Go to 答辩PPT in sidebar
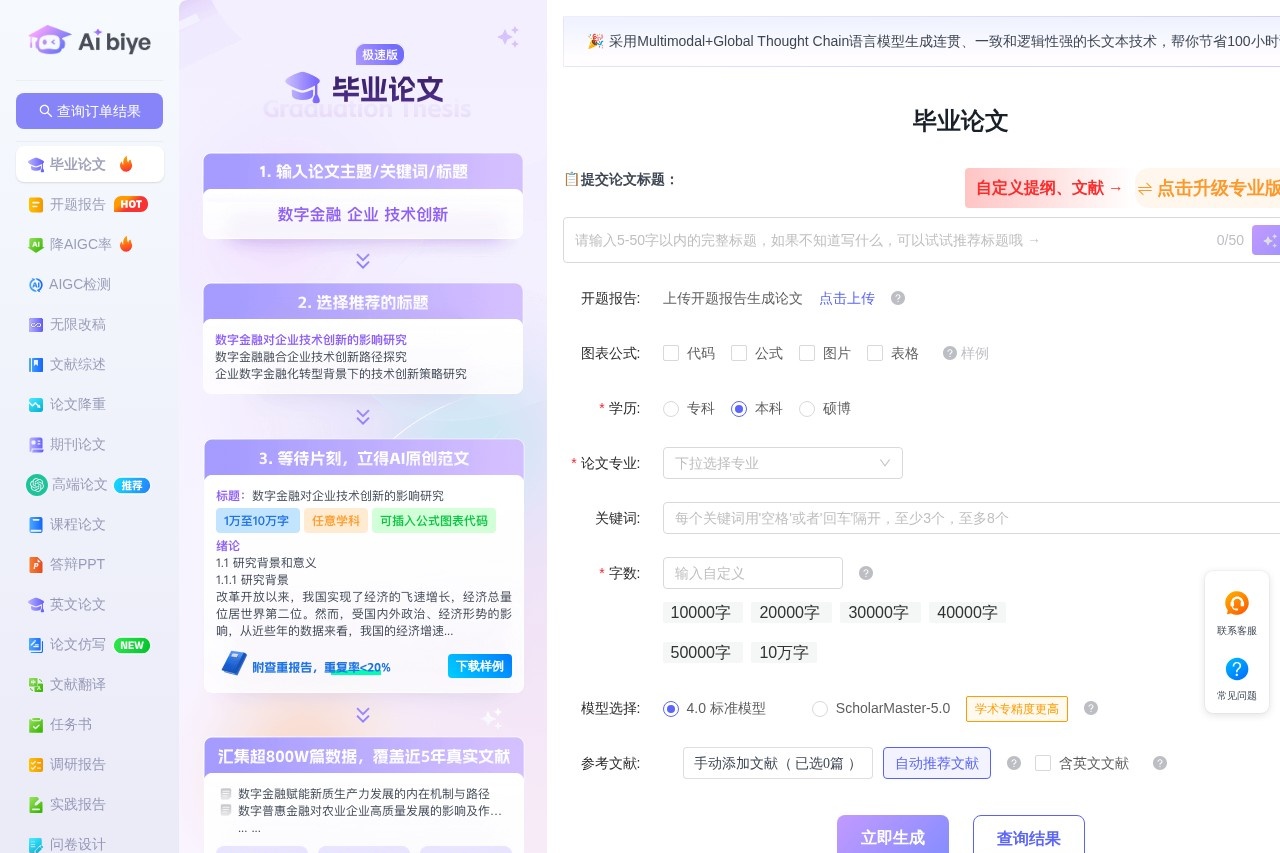 pyautogui.click(x=78, y=564)
